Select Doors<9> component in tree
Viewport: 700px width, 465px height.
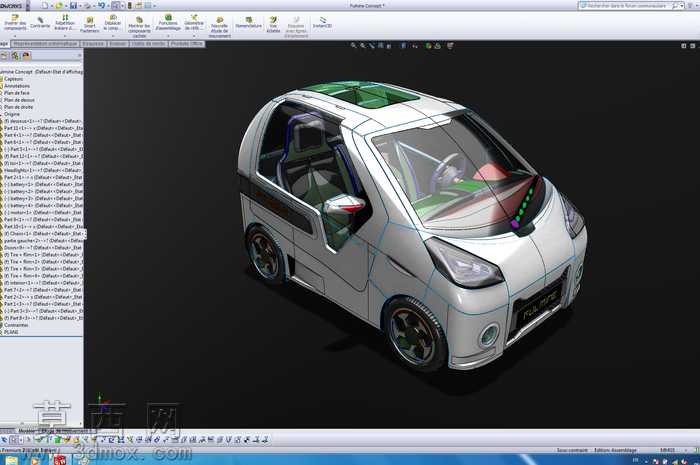[x=42, y=248]
